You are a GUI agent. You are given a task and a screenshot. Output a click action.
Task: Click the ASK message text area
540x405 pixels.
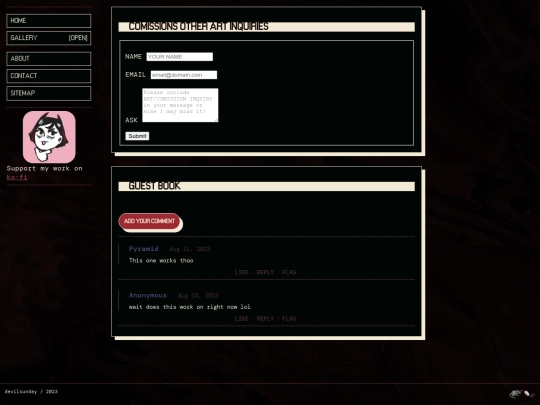point(180,105)
